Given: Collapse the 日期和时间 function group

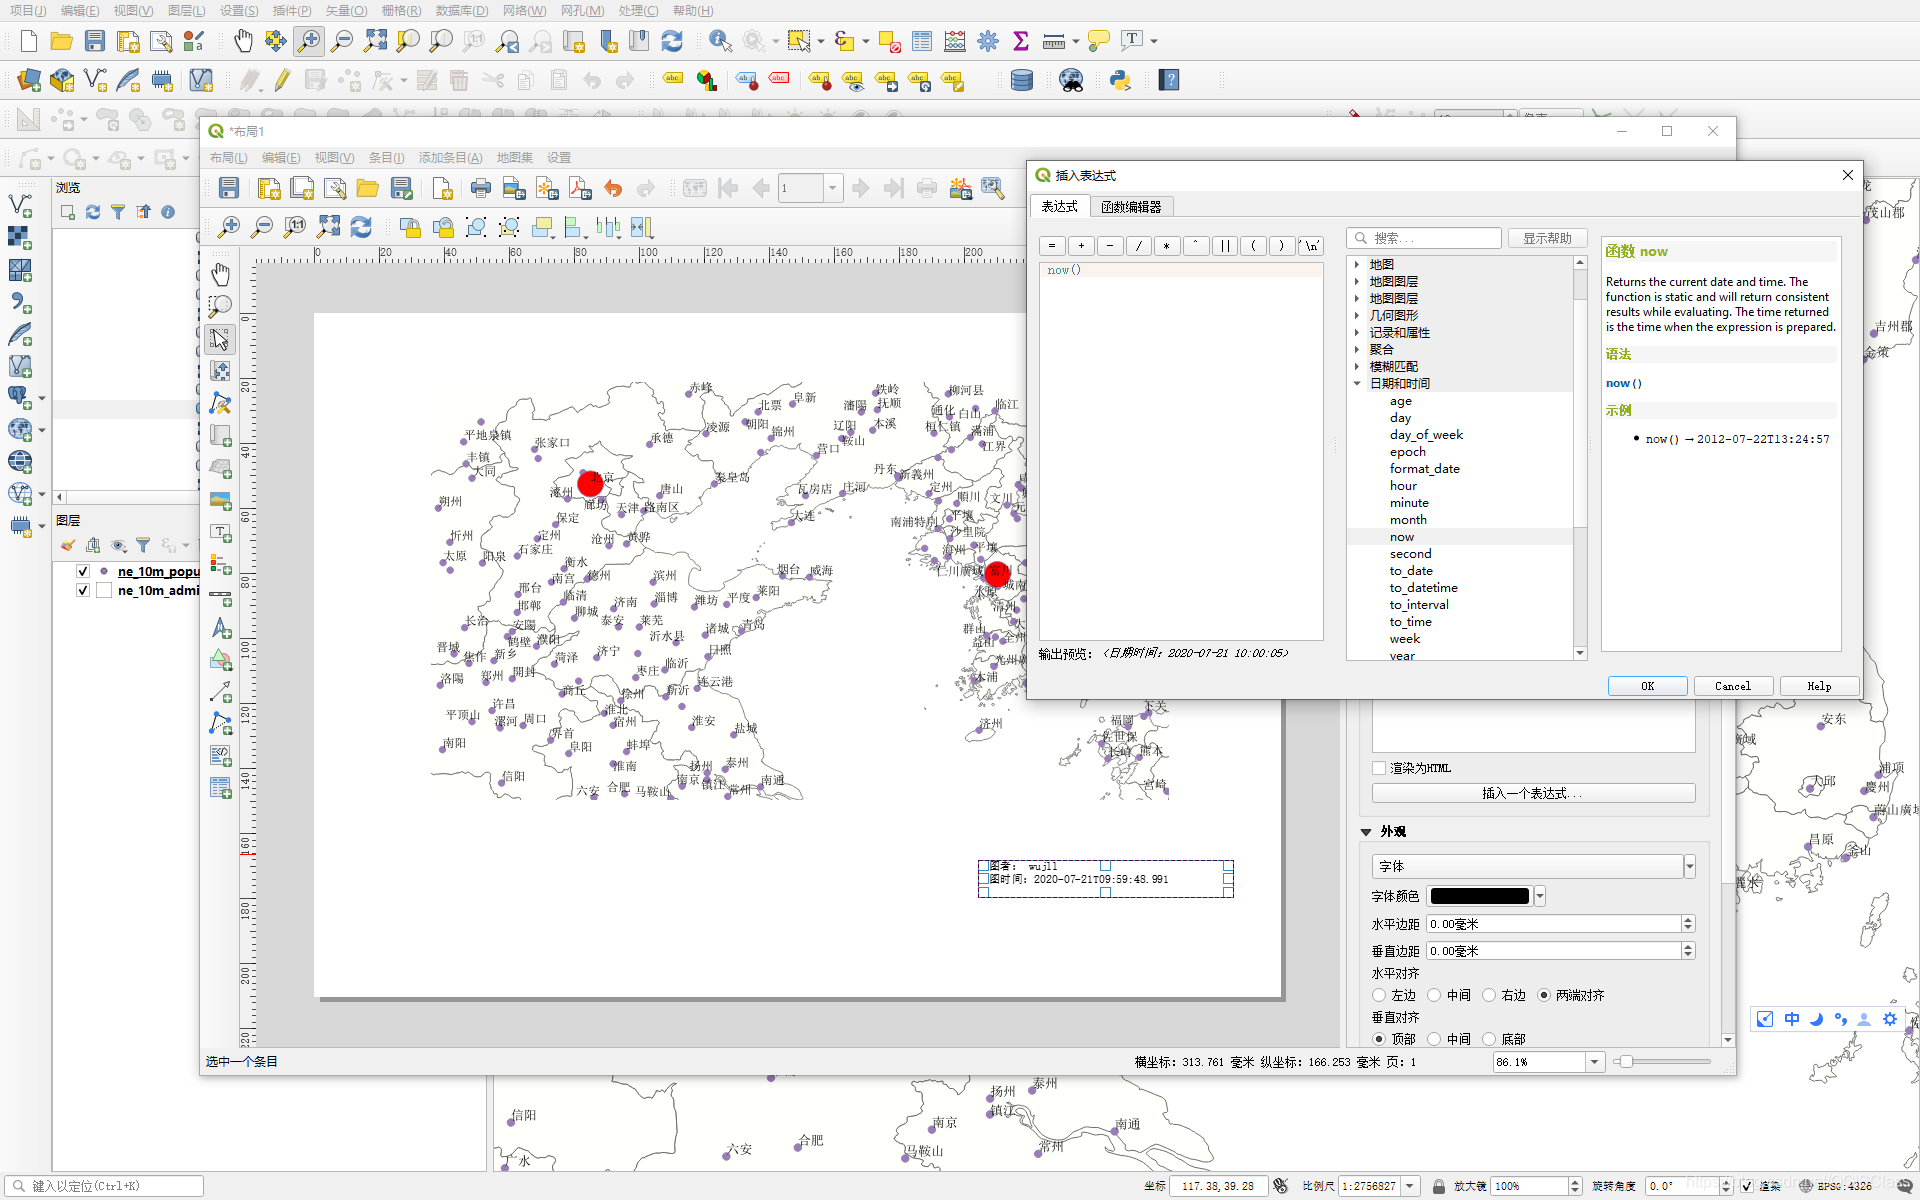Looking at the screenshot, I should click(x=1357, y=383).
